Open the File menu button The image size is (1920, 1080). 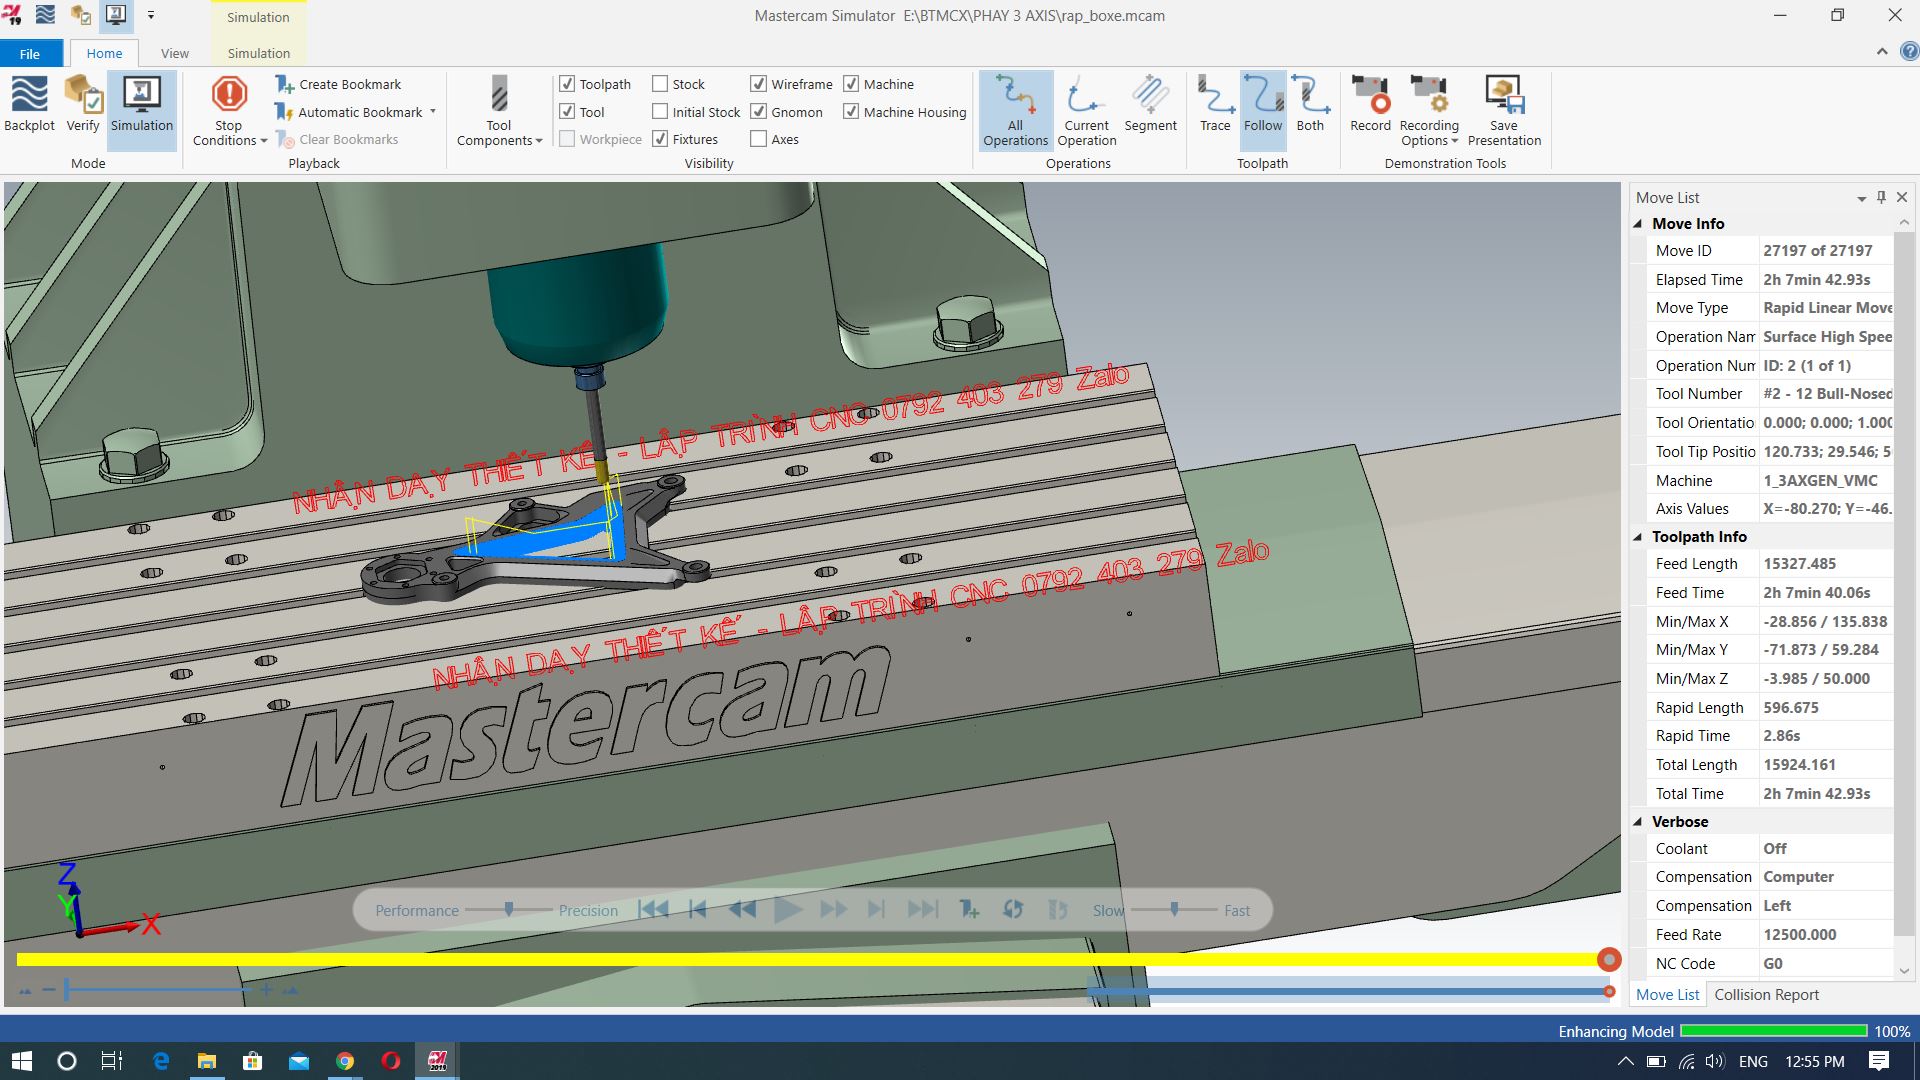(x=30, y=53)
